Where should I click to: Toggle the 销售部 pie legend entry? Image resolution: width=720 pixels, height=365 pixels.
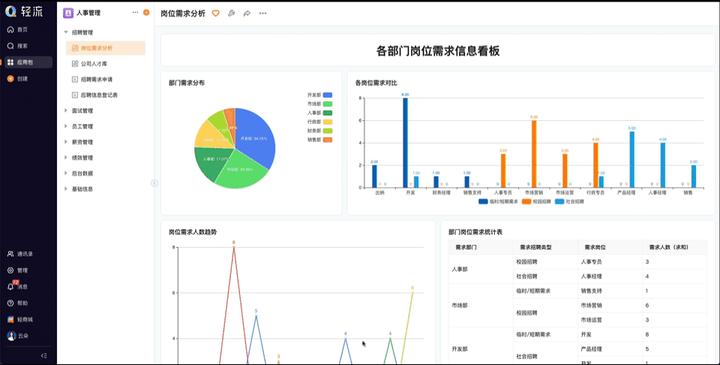pyautogui.click(x=320, y=140)
